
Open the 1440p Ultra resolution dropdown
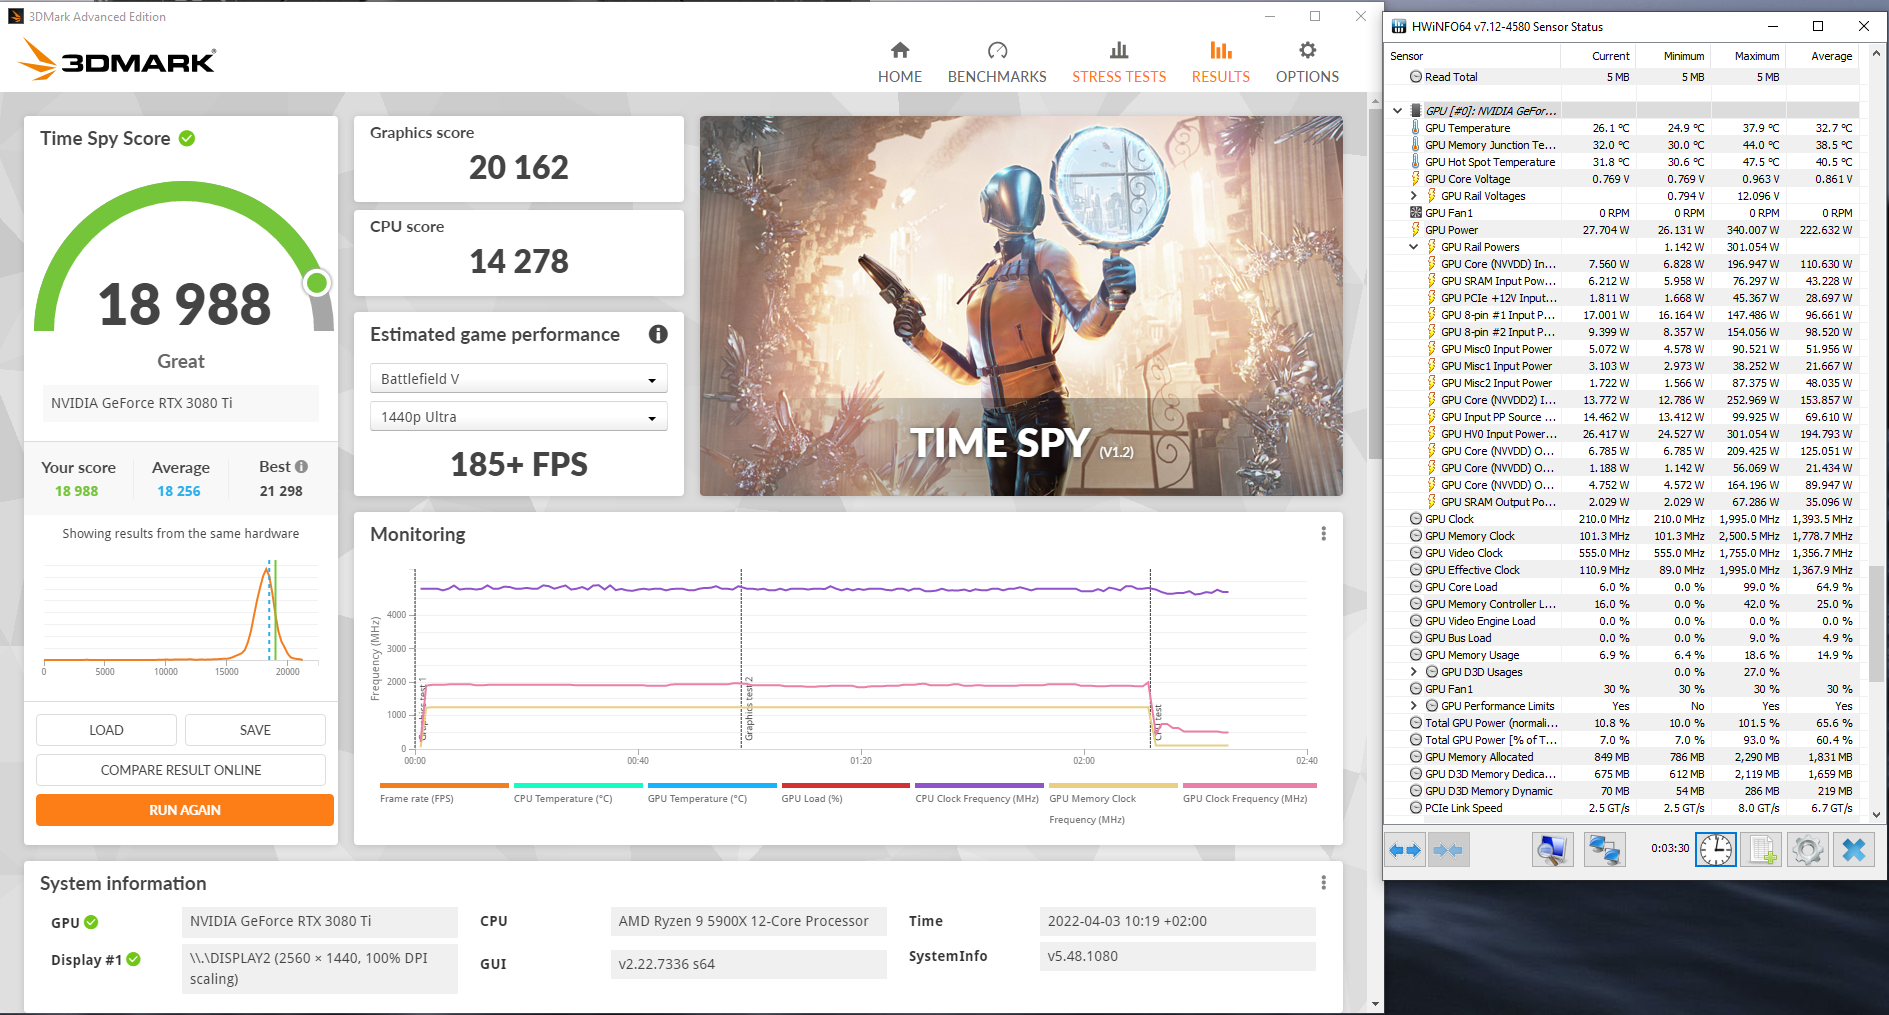518,417
